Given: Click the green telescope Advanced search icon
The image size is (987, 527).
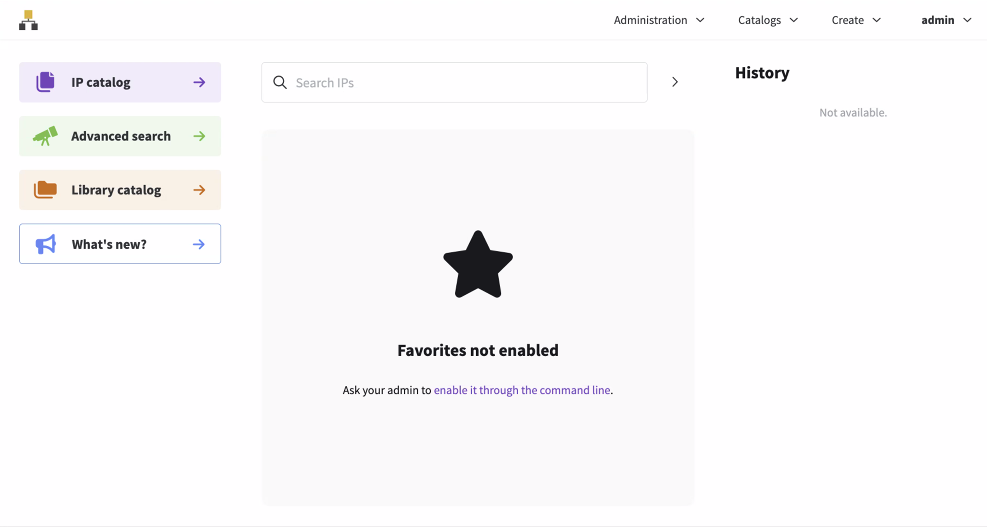Looking at the screenshot, I should coord(45,136).
